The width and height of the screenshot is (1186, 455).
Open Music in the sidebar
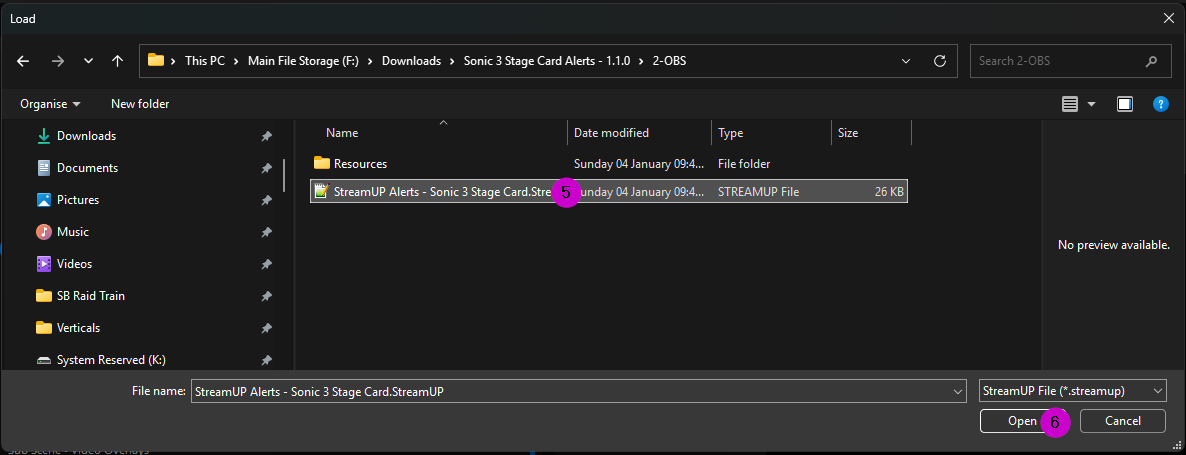73,231
